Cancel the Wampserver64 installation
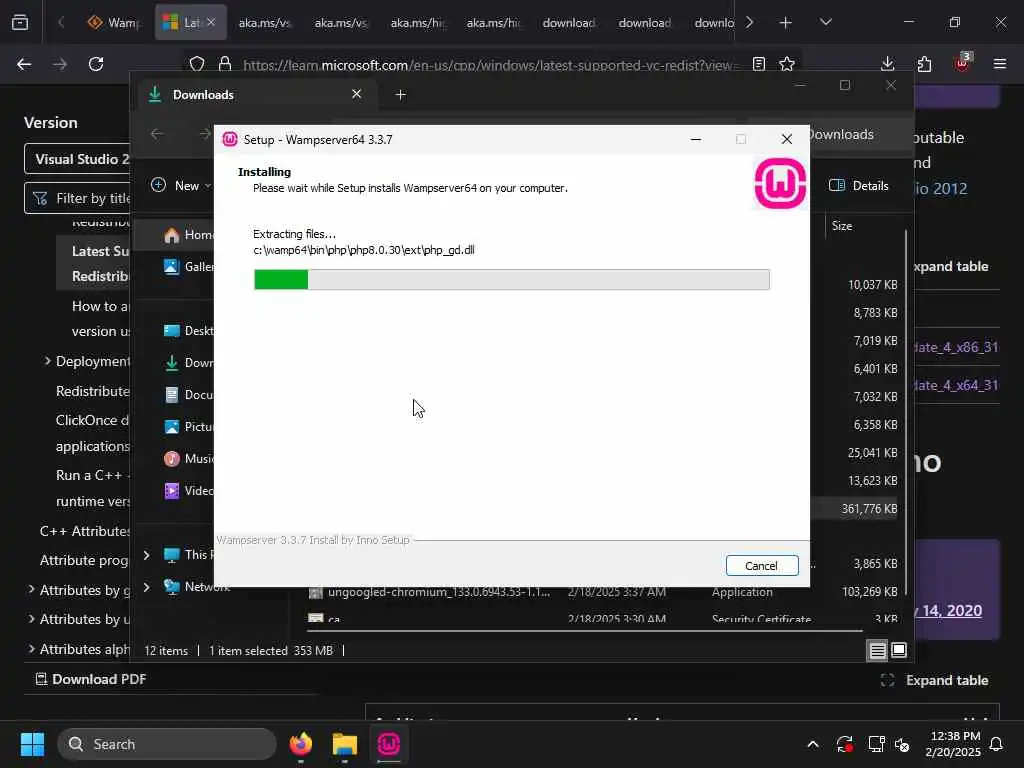The height and width of the screenshot is (768, 1024). click(761, 566)
